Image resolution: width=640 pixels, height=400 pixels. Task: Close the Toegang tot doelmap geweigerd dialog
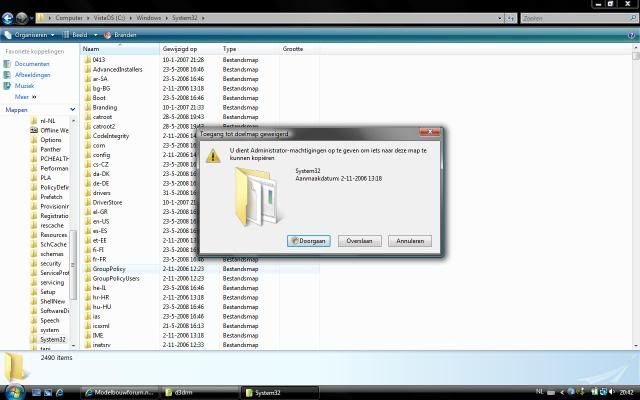429,132
